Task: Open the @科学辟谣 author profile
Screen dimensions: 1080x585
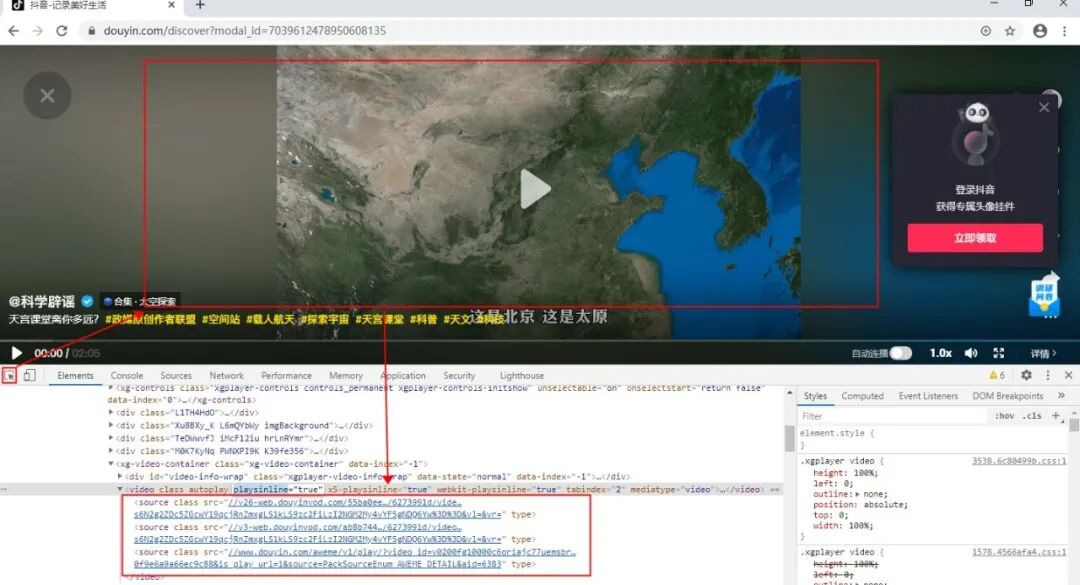Action: 41,301
